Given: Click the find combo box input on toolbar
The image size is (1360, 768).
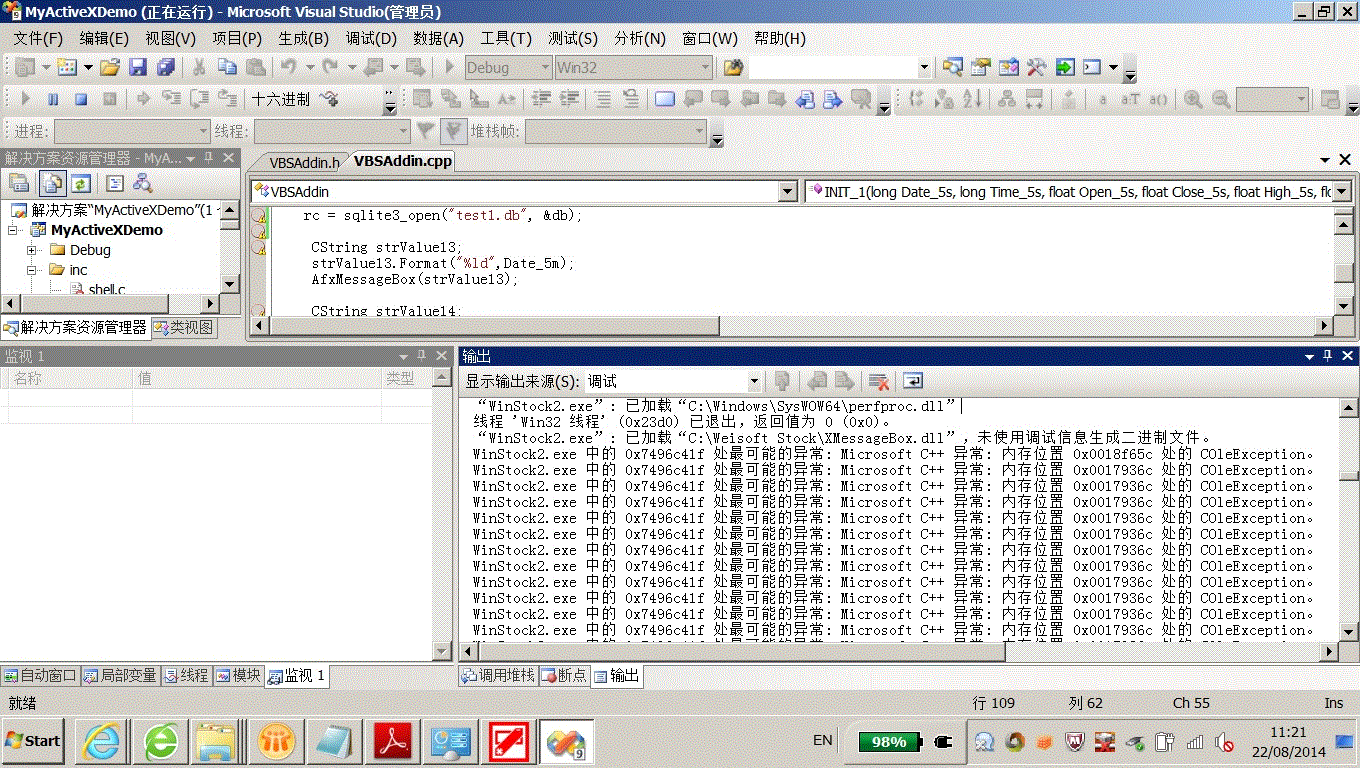Looking at the screenshot, I should [x=832, y=68].
